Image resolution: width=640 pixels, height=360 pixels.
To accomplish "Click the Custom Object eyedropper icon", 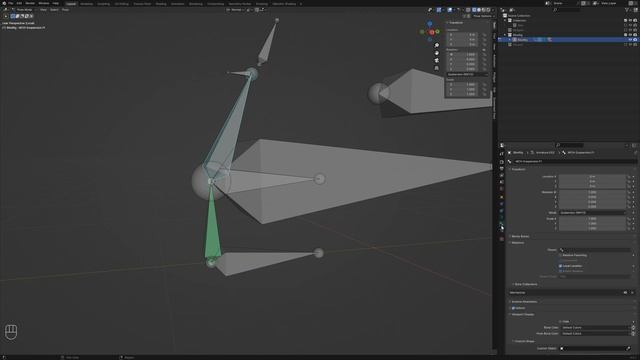I will (x=628, y=349).
